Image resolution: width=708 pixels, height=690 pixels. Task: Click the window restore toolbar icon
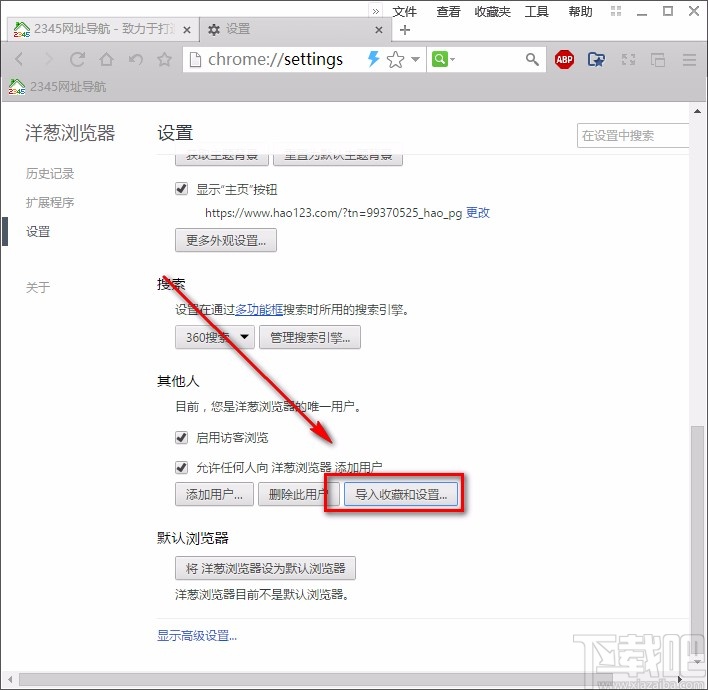tap(658, 59)
